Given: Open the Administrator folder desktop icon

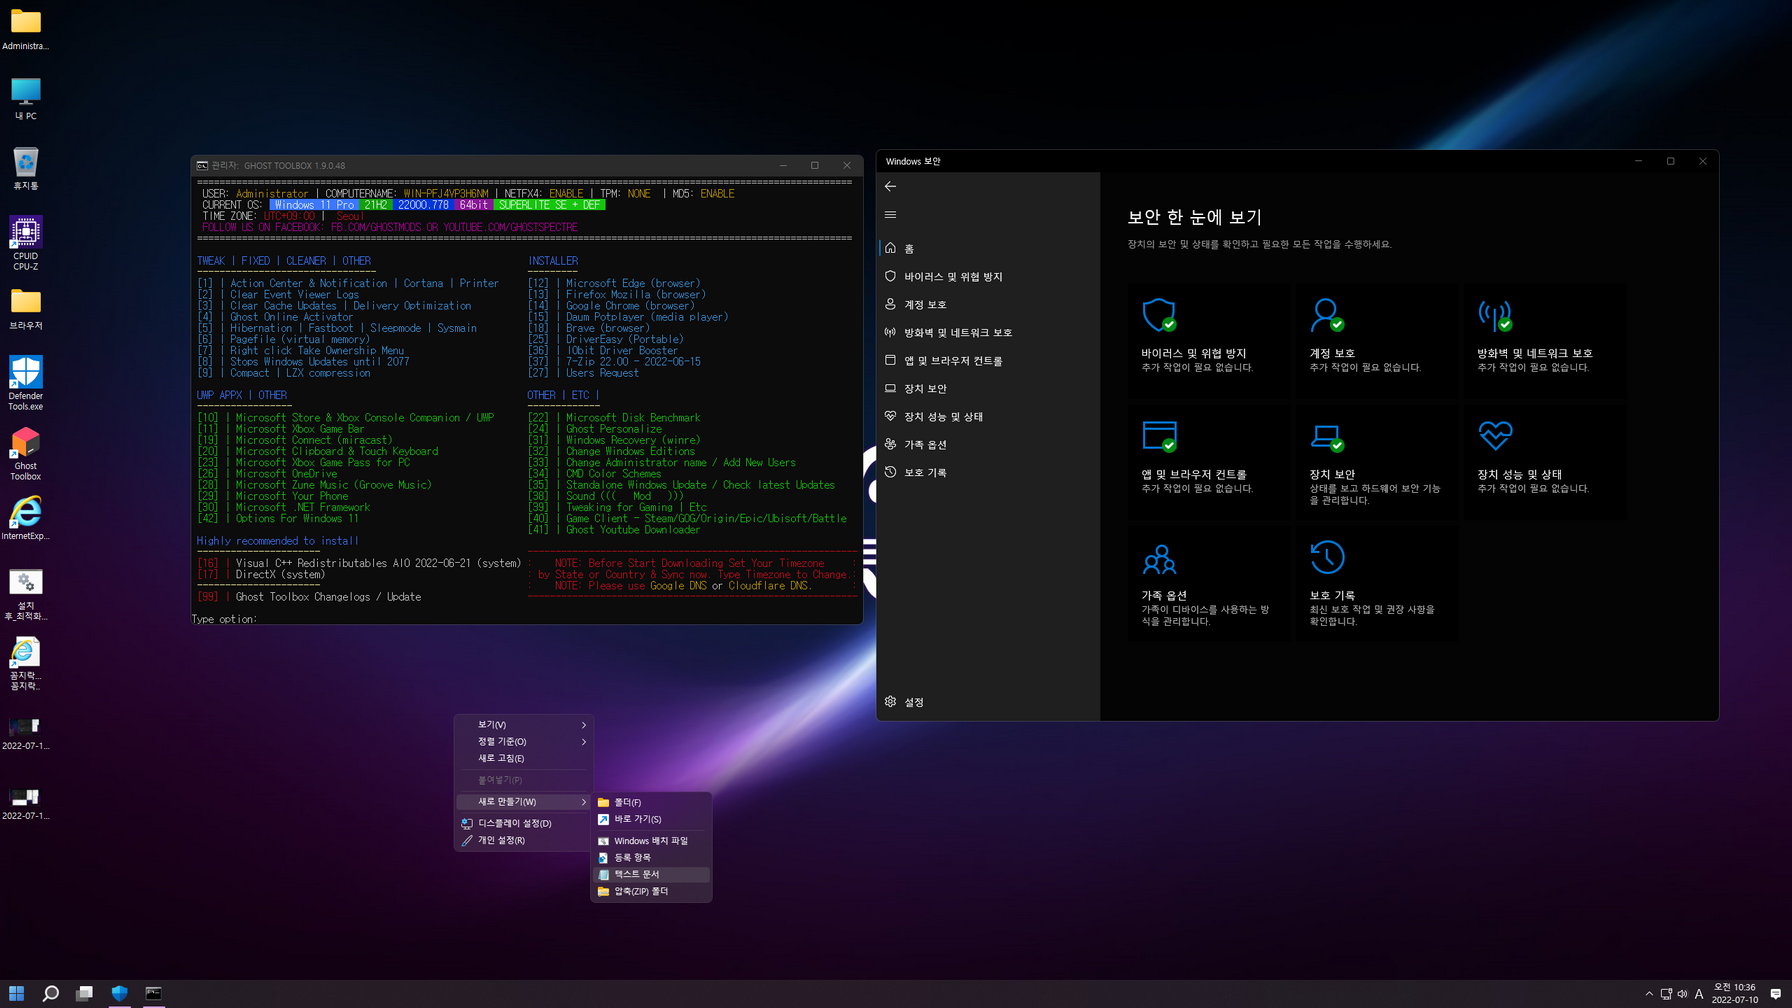Looking at the screenshot, I should pos(25,29).
